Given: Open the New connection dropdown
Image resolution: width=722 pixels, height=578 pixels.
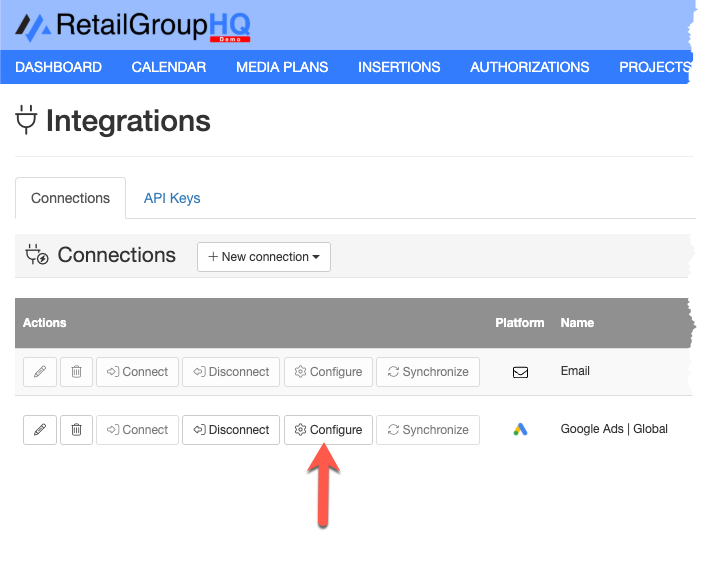Looking at the screenshot, I should (x=264, y=257).
